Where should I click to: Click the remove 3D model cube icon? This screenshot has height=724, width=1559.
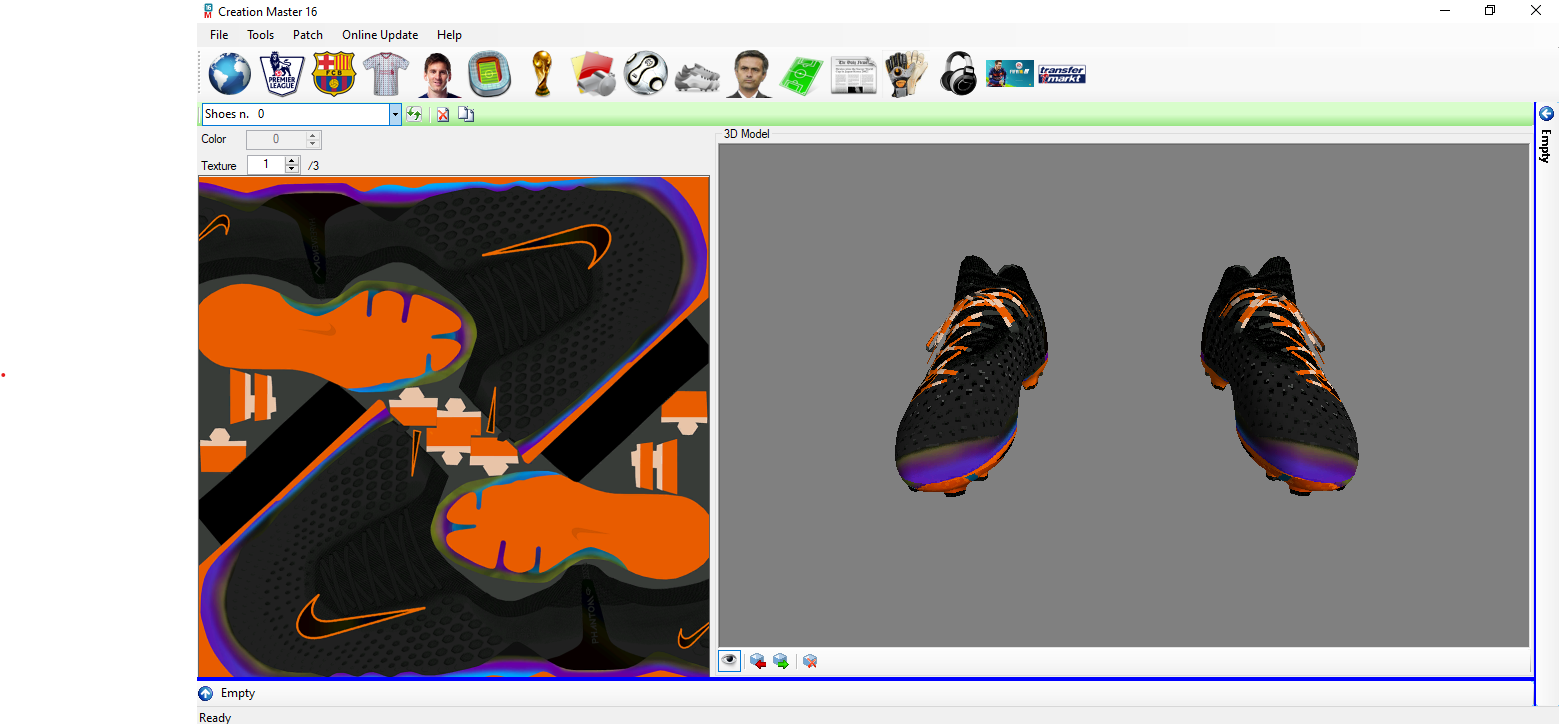click(810, 661)
